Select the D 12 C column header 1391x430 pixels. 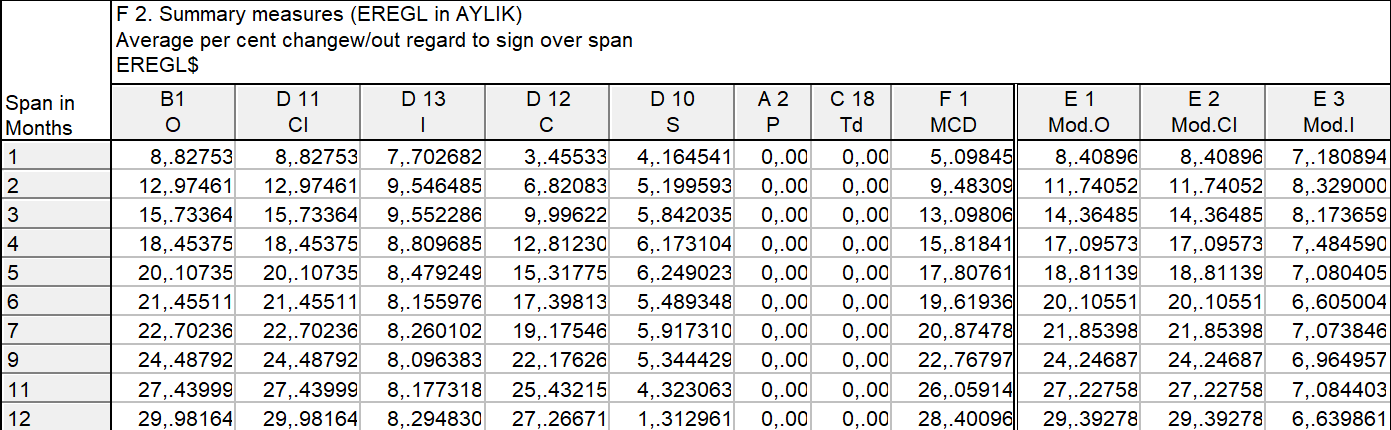(547, 112)
